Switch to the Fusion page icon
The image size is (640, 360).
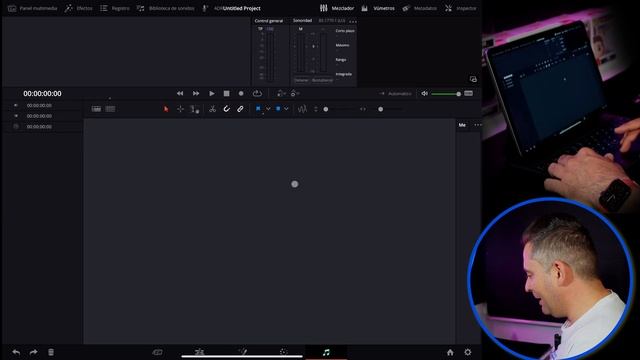[242, 352]
